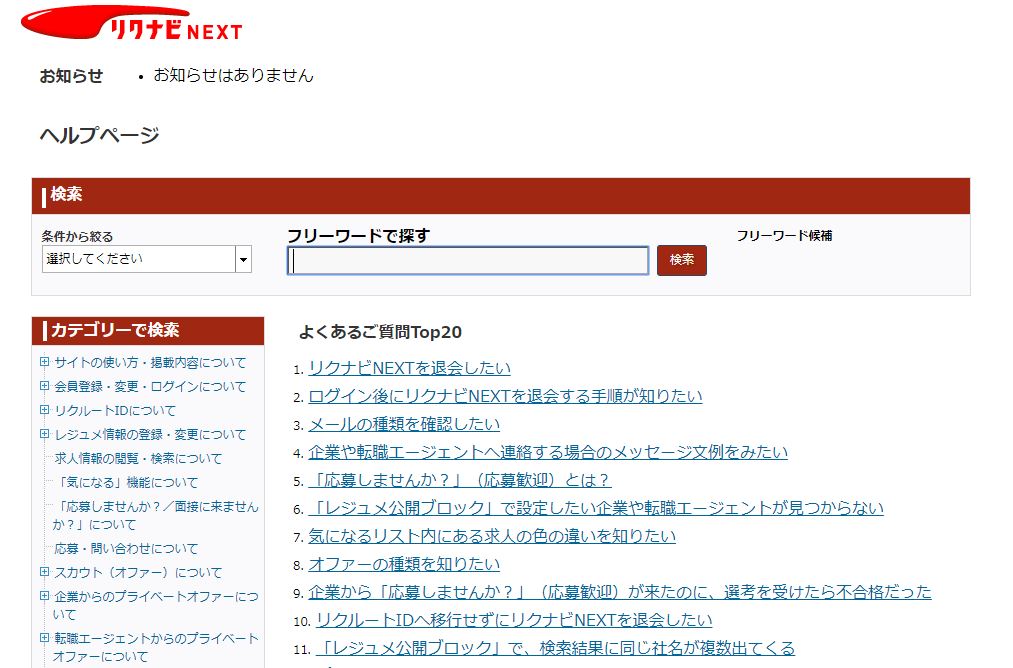Open スカウト（オファー）について label
The height and width of the screenshot is (668, 1013).
138,573
